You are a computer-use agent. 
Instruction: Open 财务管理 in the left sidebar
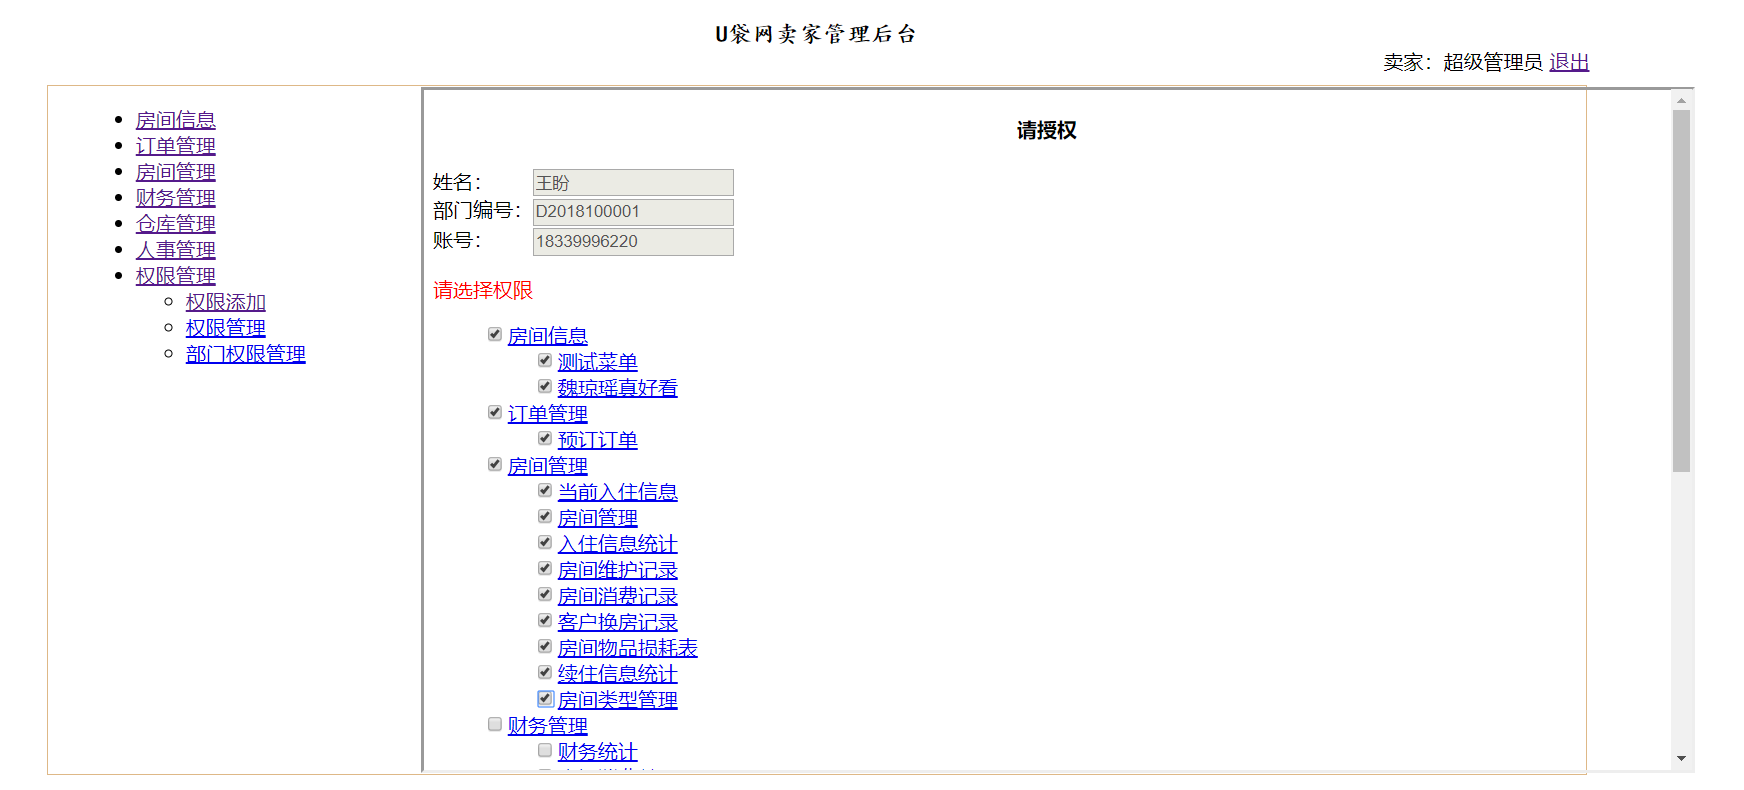click(175, 198)
